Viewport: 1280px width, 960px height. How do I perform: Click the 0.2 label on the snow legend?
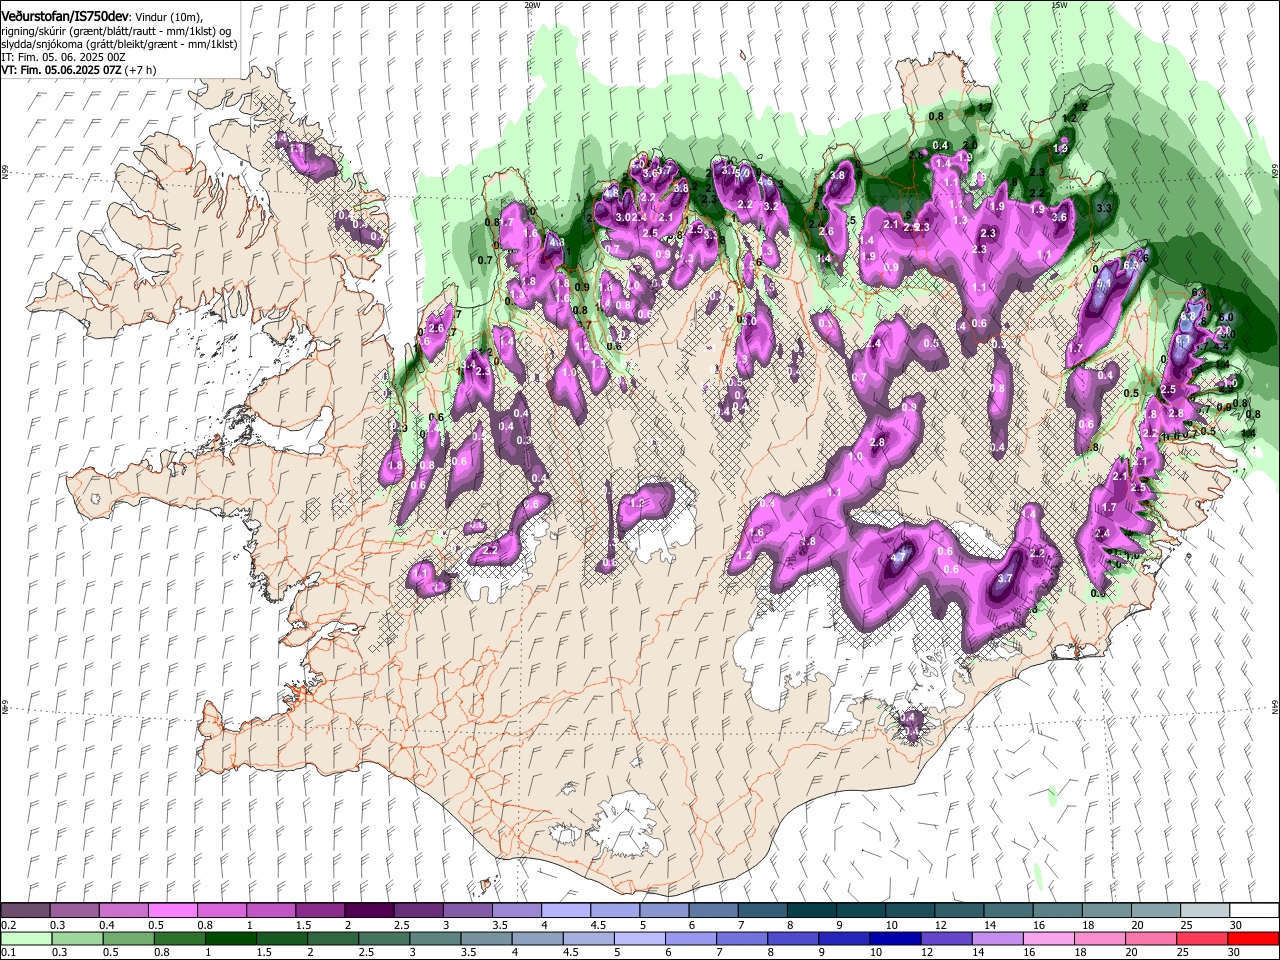click(x=8, y=925)
